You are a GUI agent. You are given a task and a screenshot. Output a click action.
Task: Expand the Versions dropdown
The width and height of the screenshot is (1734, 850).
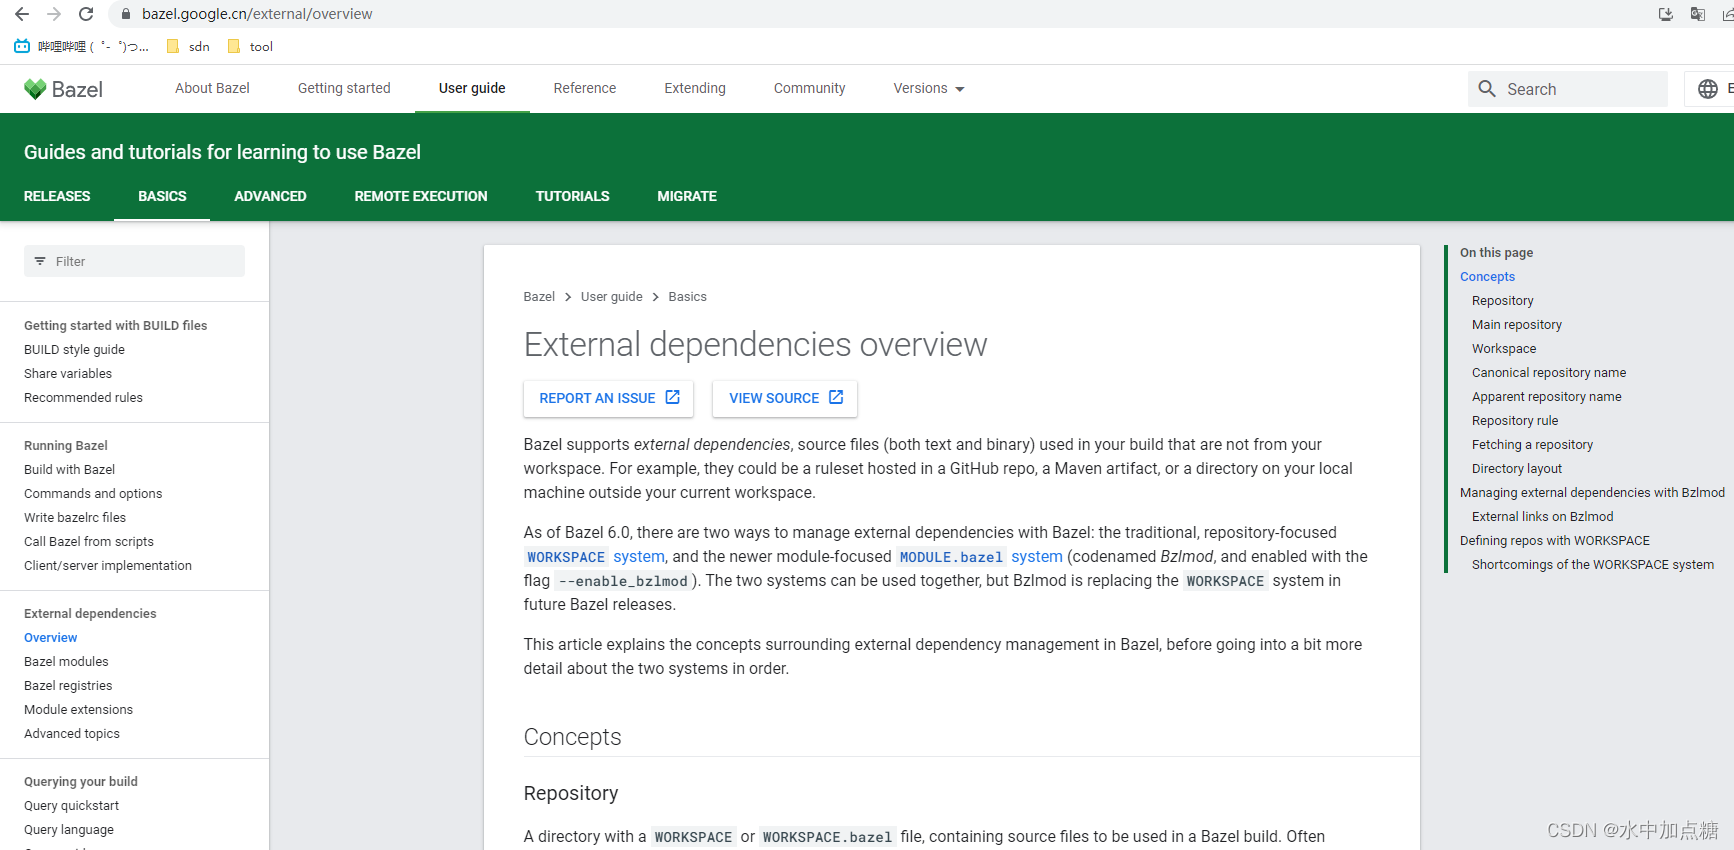point(929,88)
